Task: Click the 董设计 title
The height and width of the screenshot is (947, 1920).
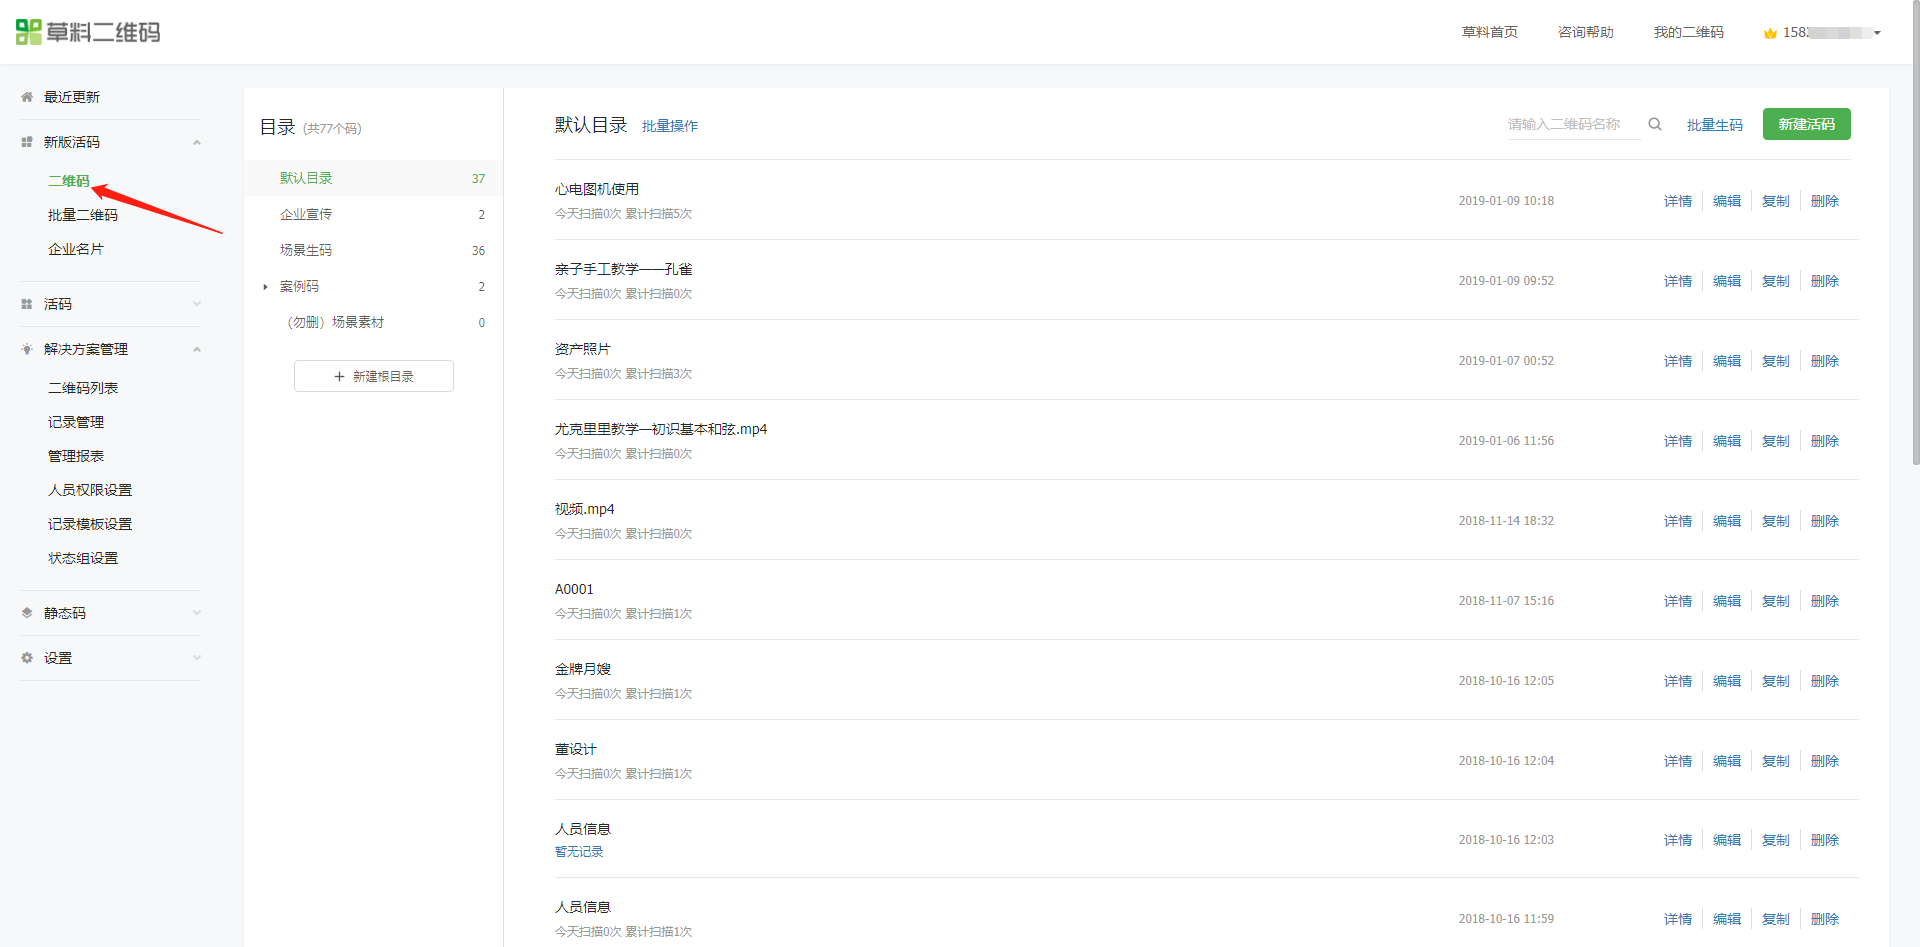Action: coord(576,749)
